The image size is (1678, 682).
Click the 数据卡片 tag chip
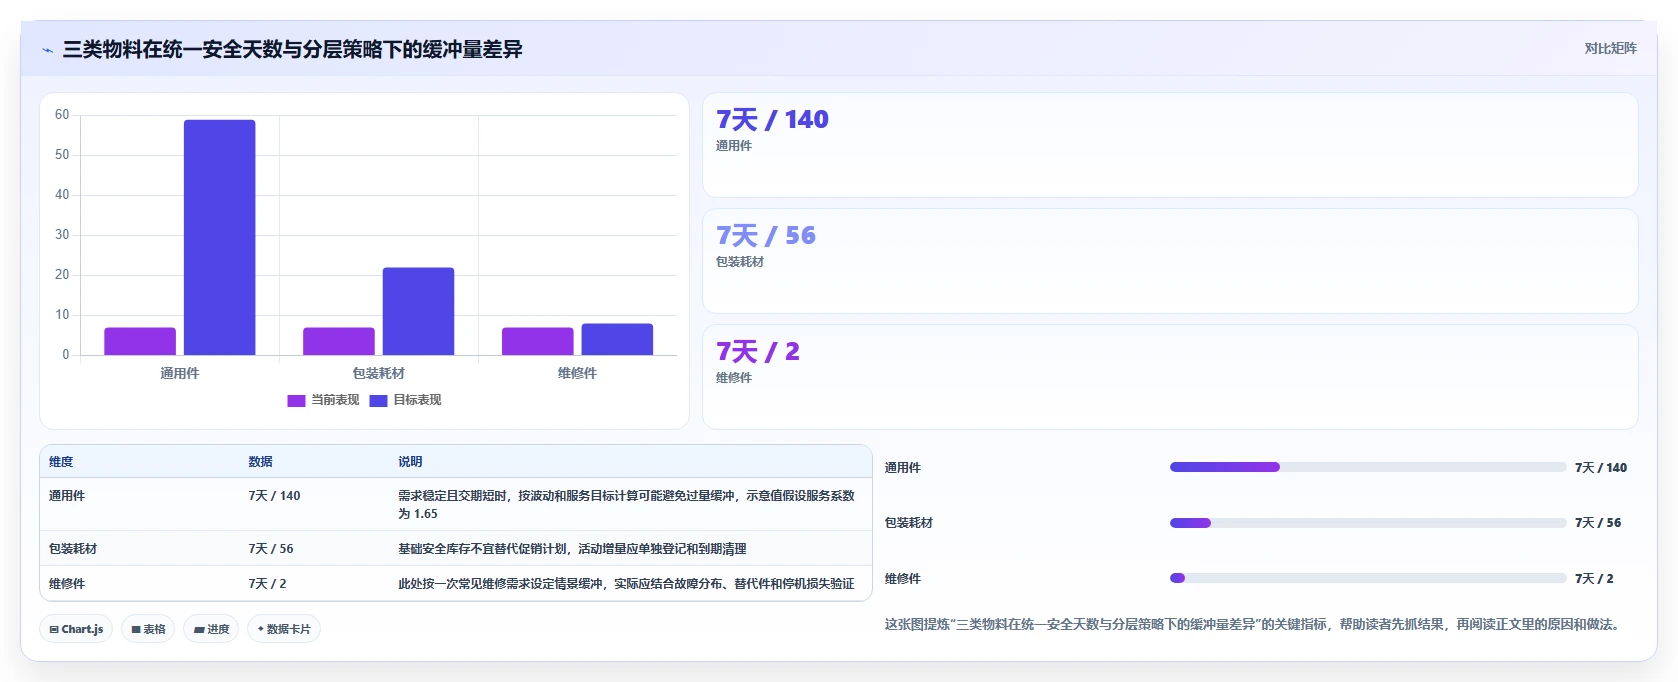[x=284, y=629]
